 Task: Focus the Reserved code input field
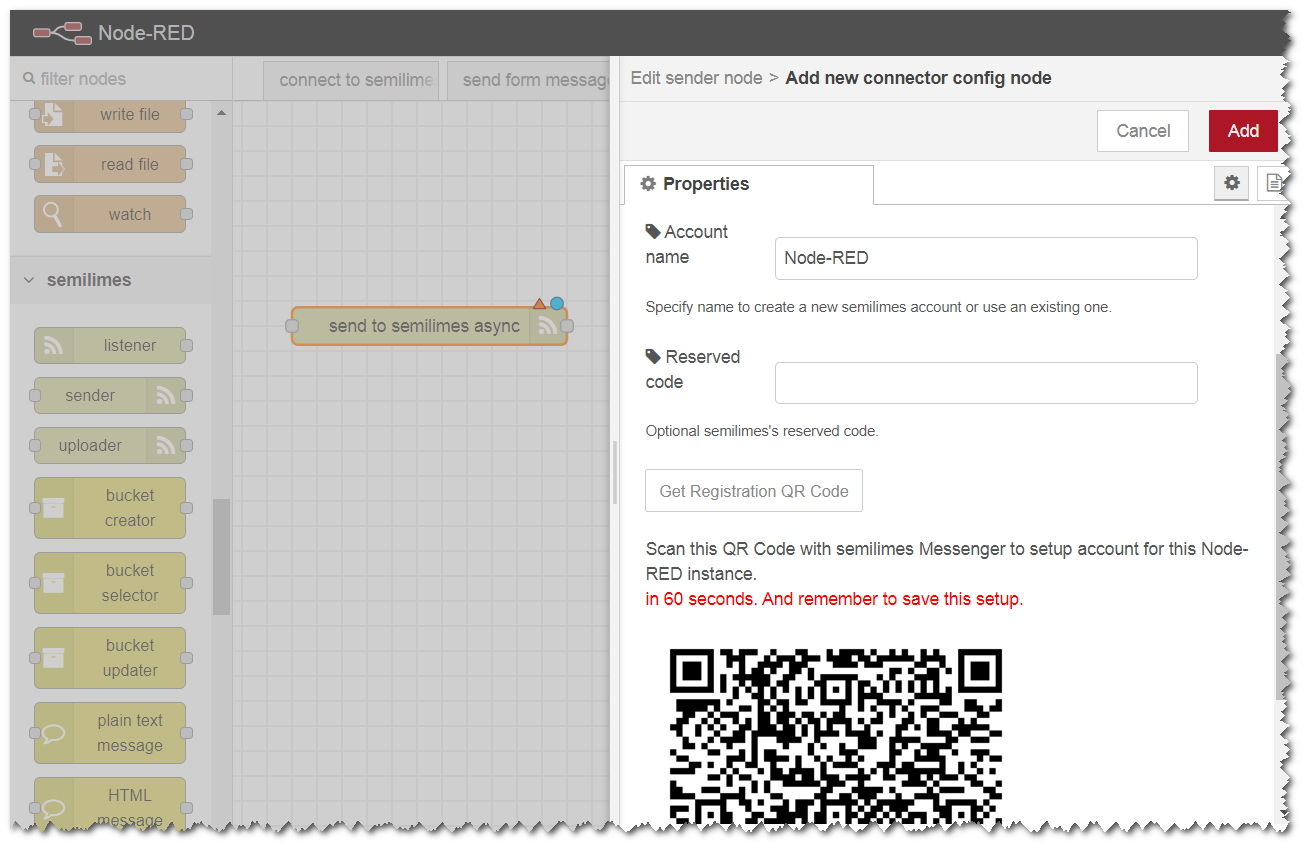coord(986,383)
